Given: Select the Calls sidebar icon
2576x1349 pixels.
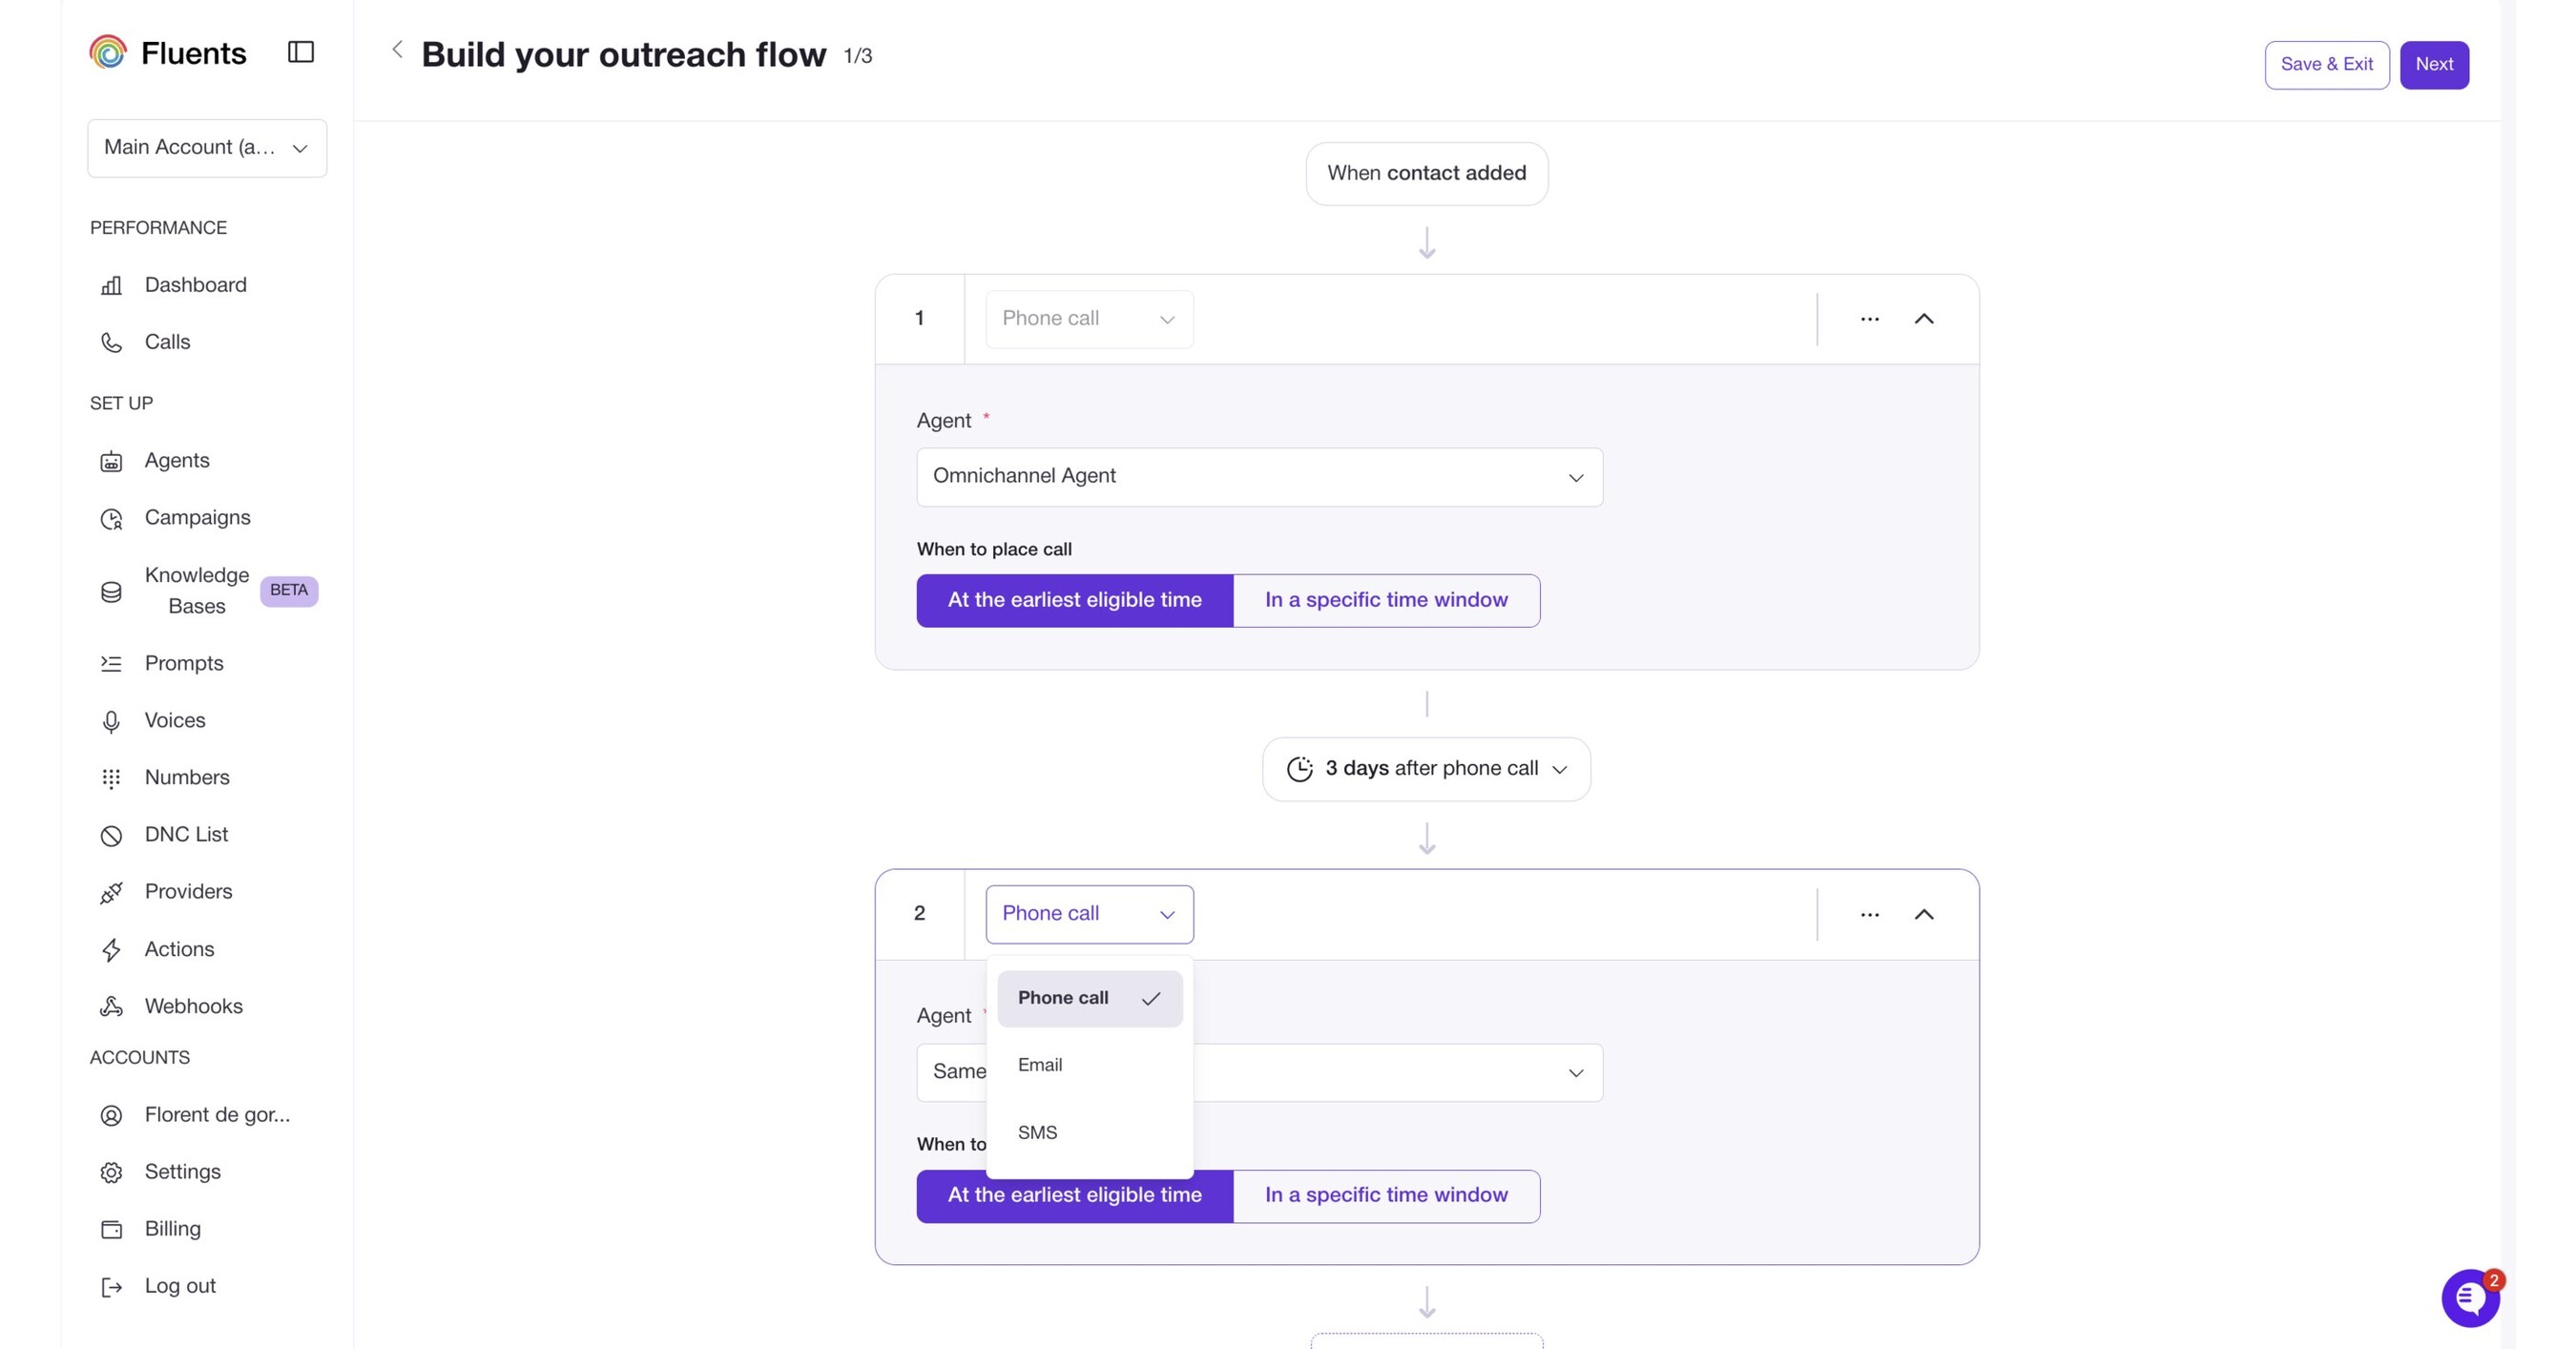Looking at the screenshot, I should coord(111,341).
